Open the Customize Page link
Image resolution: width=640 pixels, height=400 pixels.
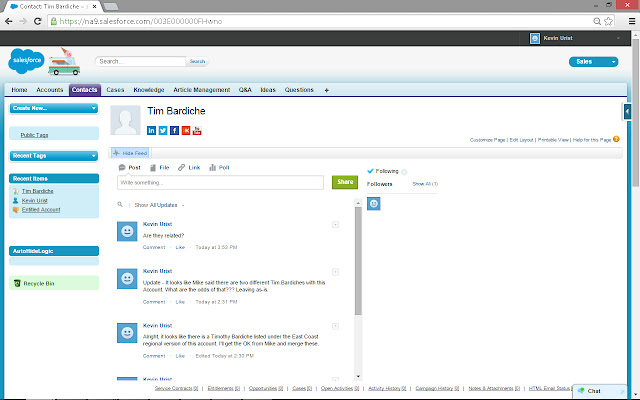487,140
